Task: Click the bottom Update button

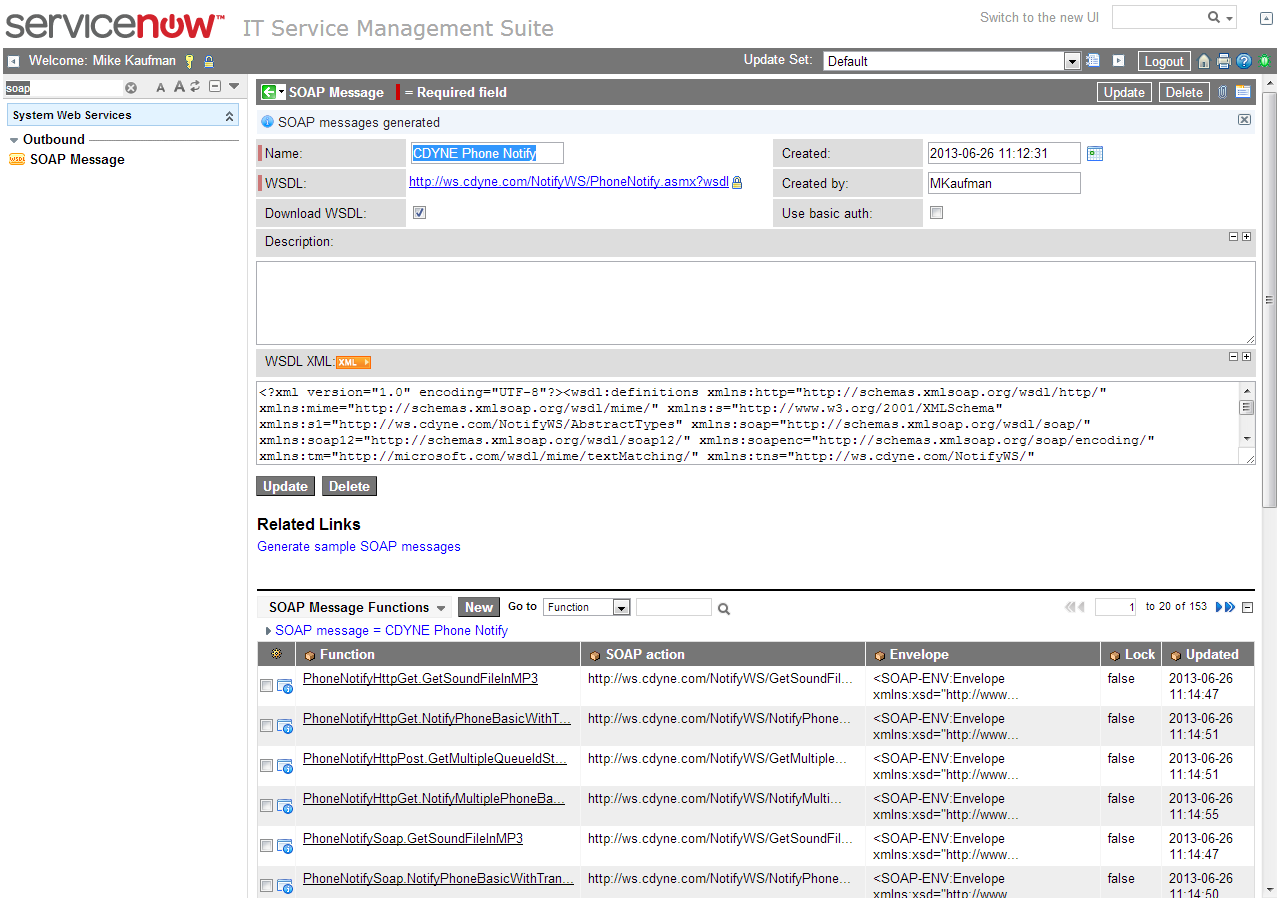Action: click(x=285, y=486)
